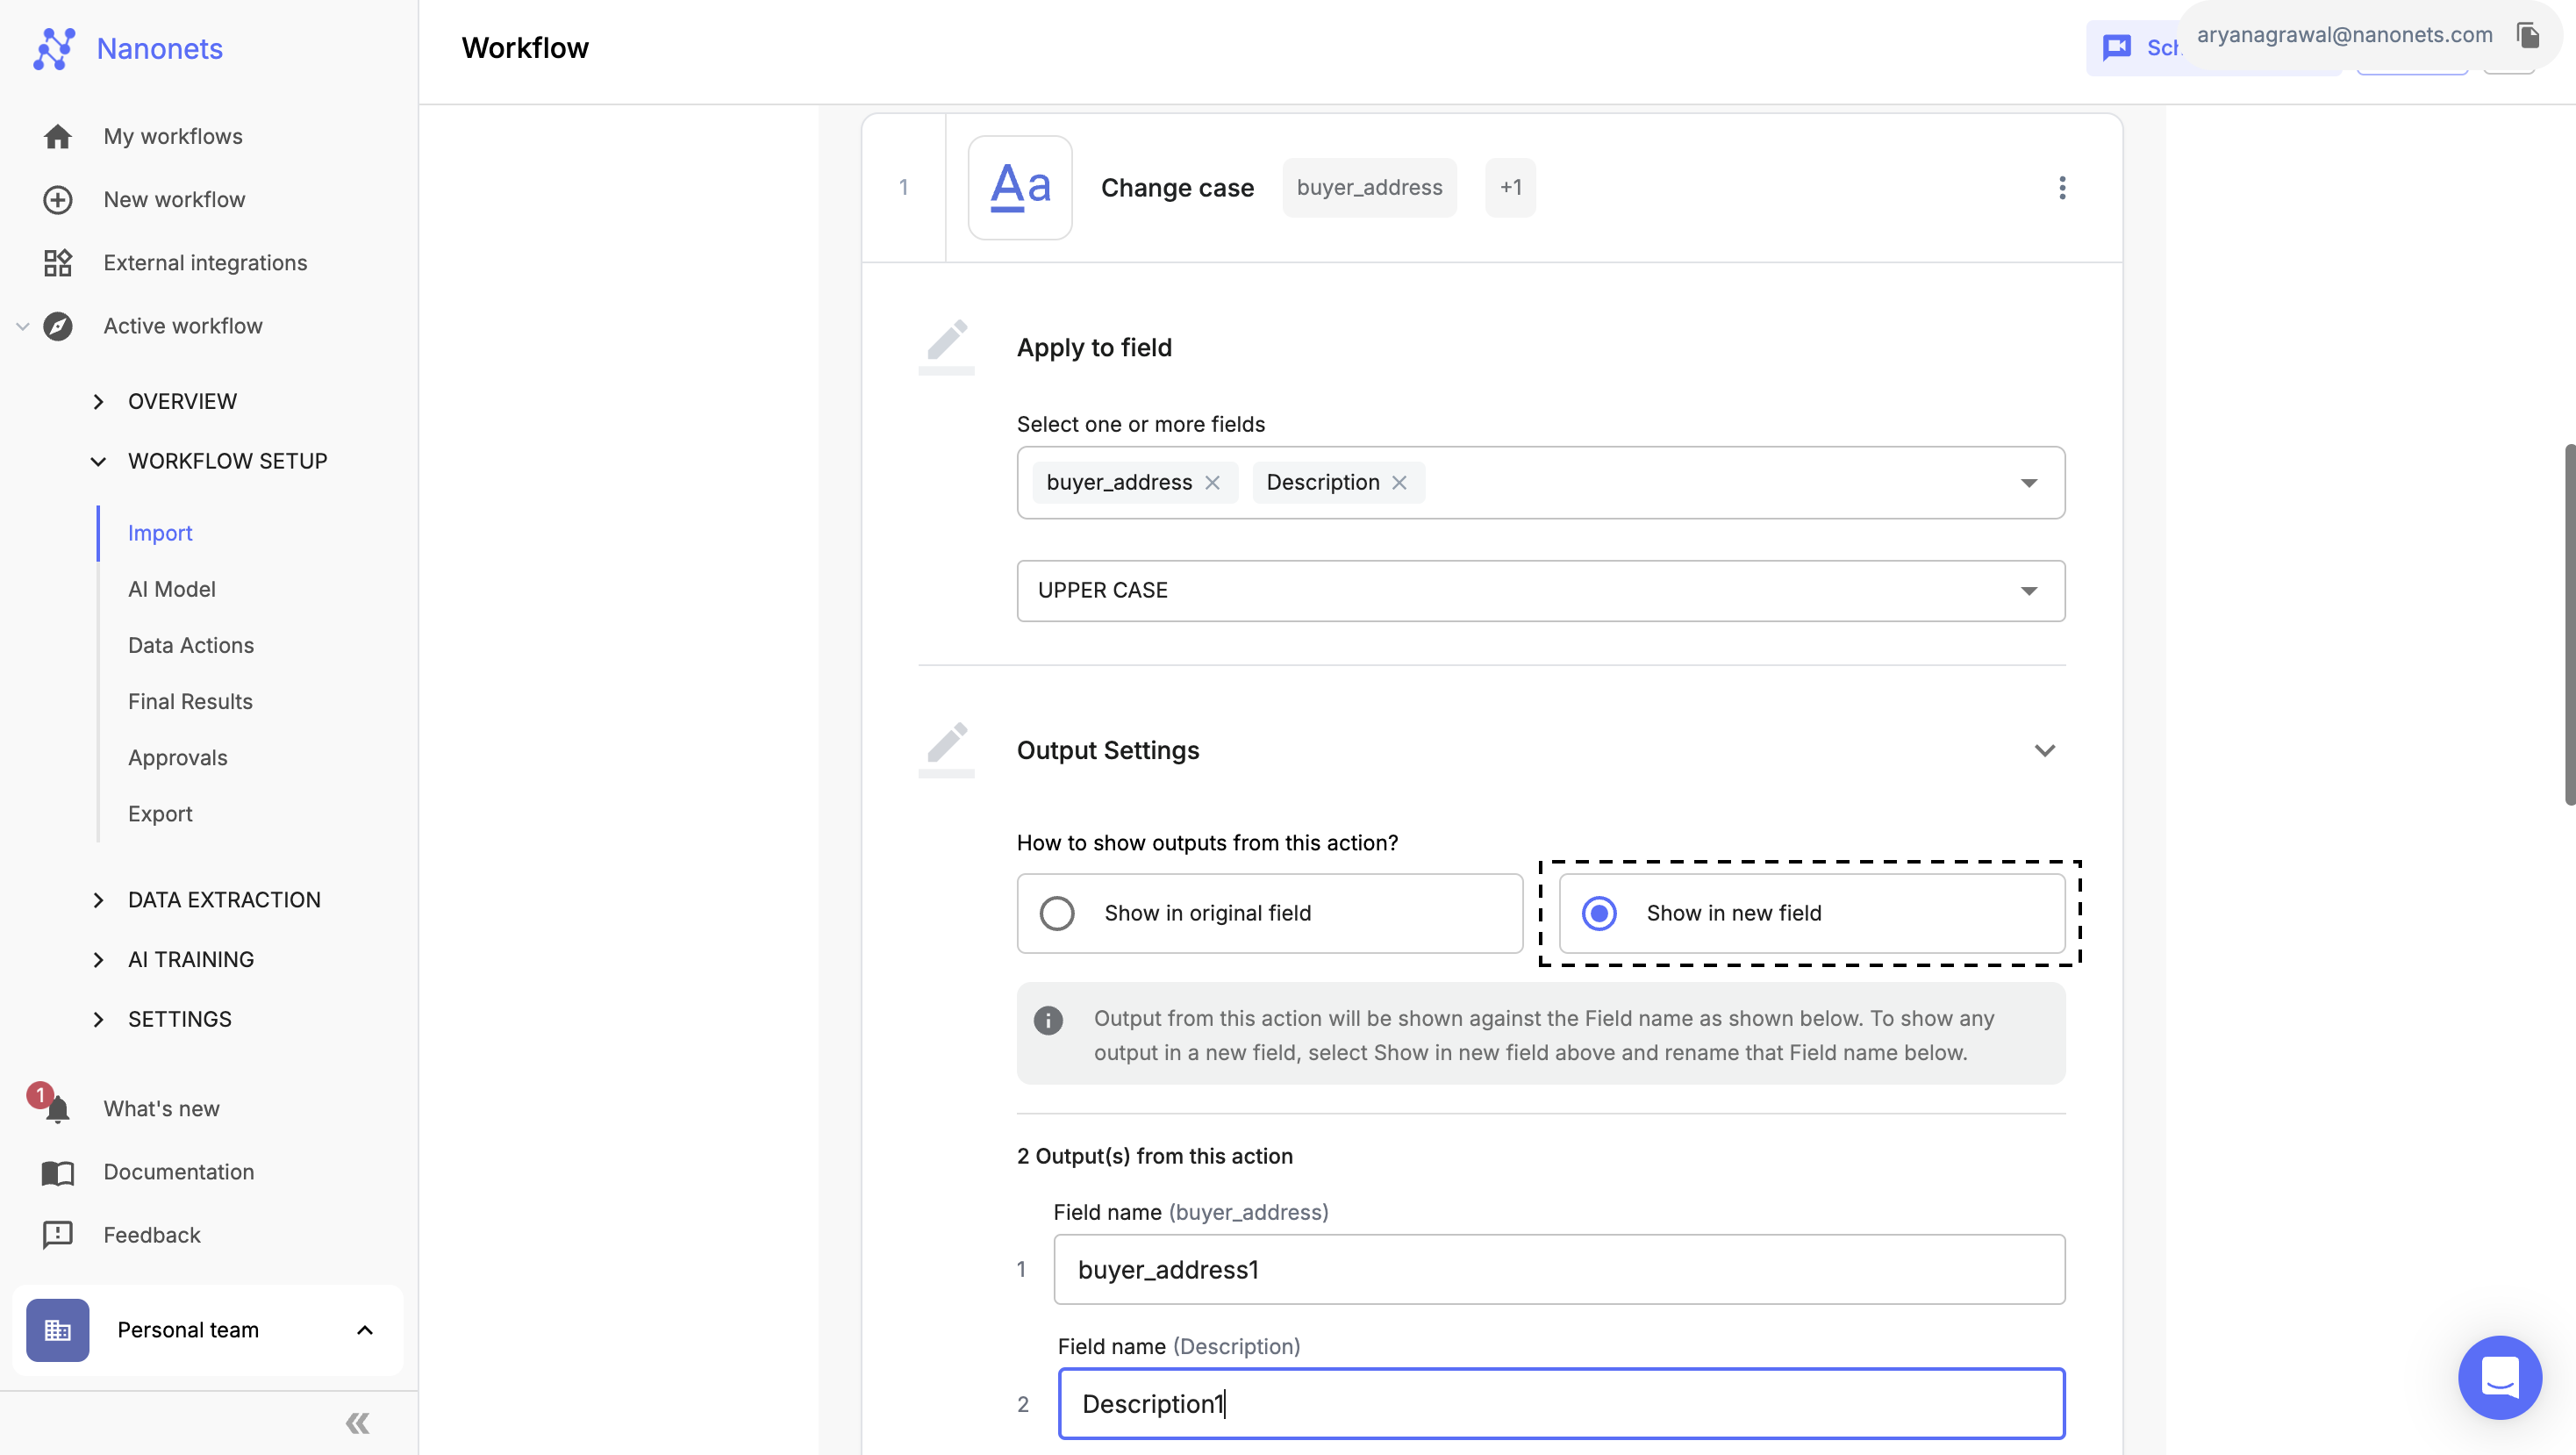The height and width of the screenshot is (1455, 2576).
Task: Open Final Results step
Action: 190,701
